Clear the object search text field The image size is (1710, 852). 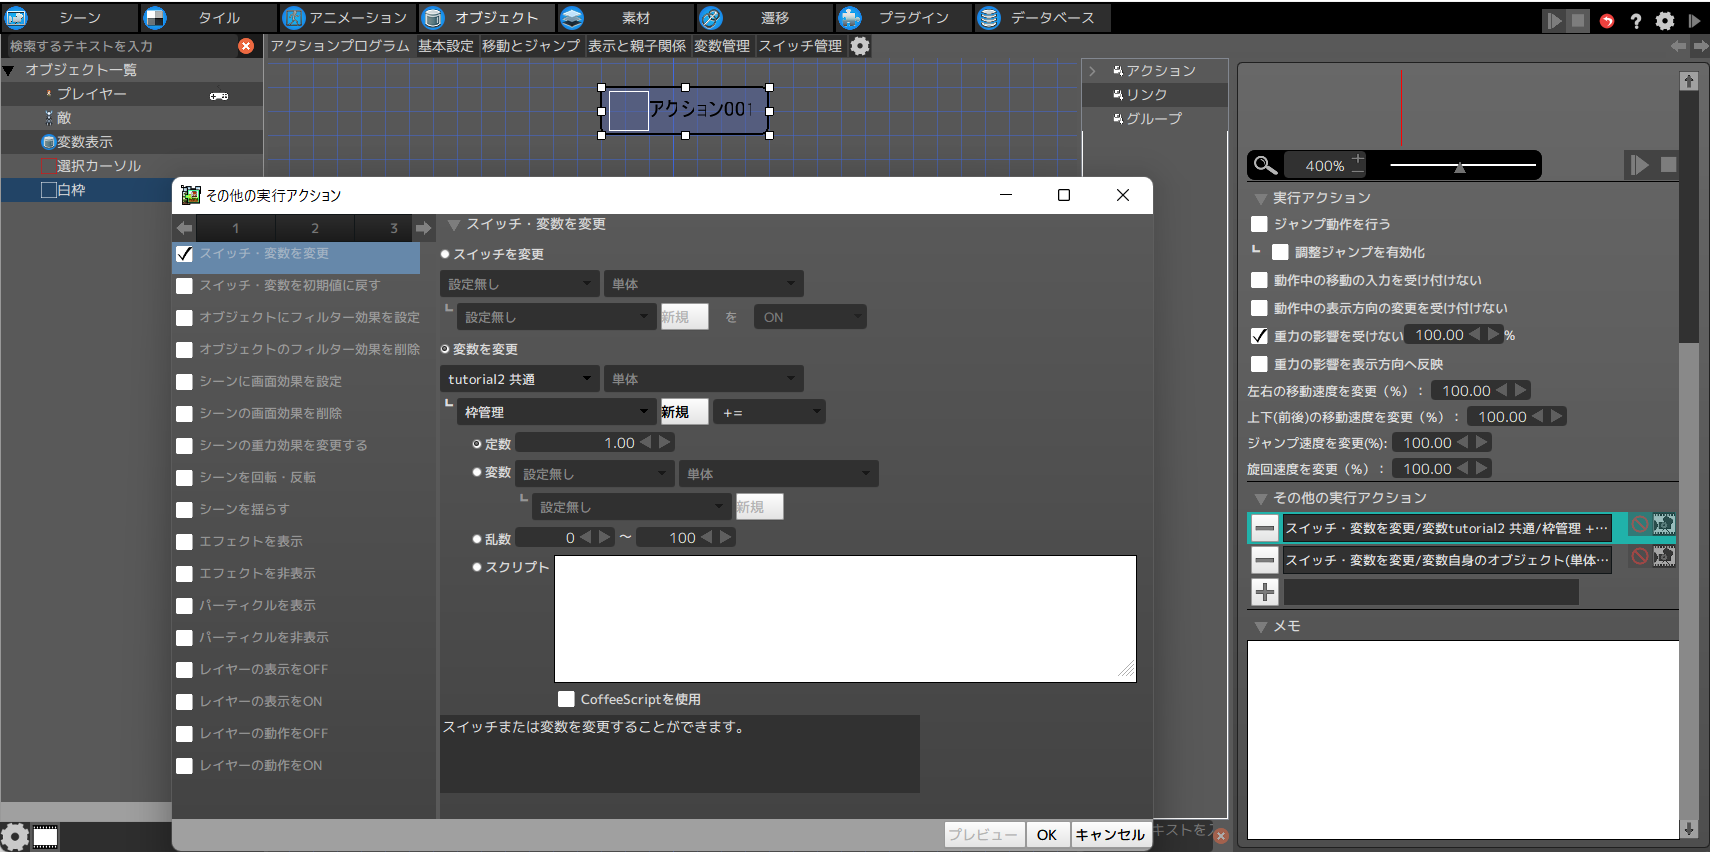point(246,46)
